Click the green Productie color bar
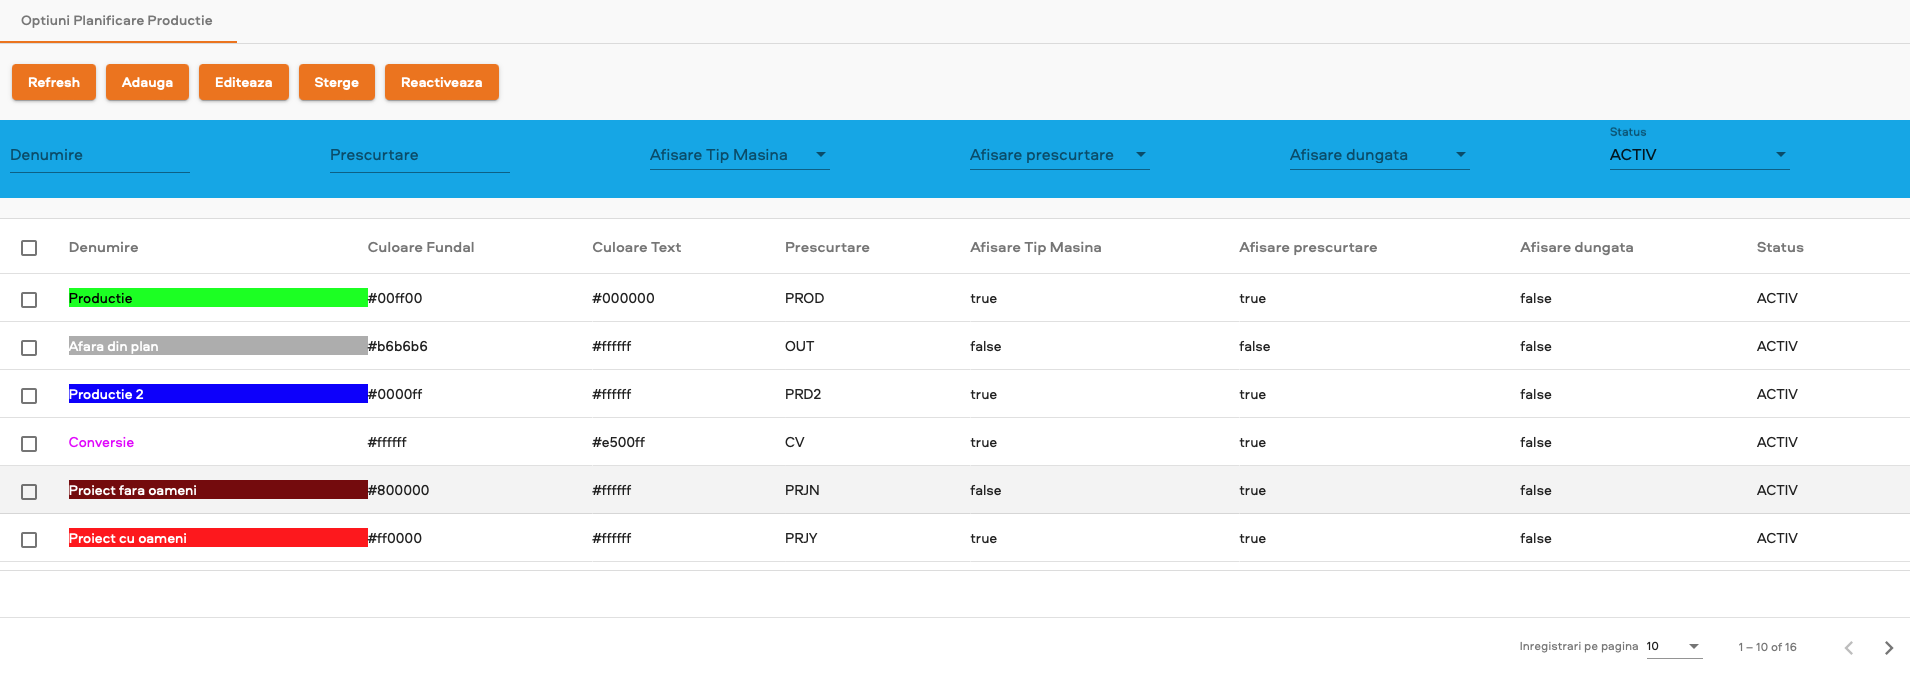This screenshot has width=1910, height=674. (x=217, y=298)
